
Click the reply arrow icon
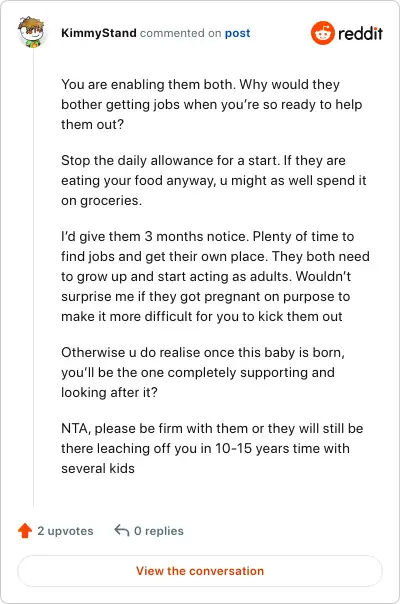(122, 530)
